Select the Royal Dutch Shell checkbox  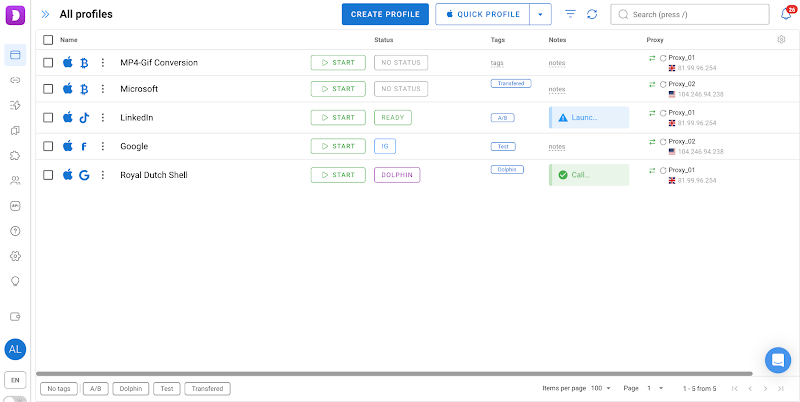[x=48, y=175]
